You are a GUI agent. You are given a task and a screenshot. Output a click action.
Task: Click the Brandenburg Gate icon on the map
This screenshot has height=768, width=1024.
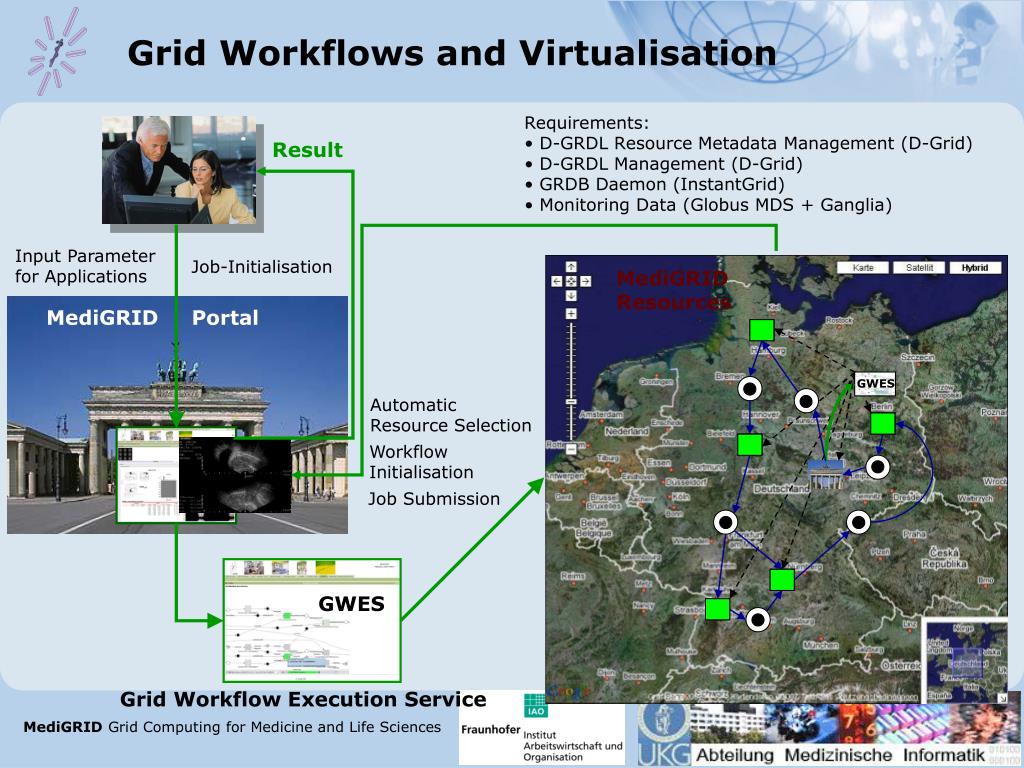tap(826, 474)
